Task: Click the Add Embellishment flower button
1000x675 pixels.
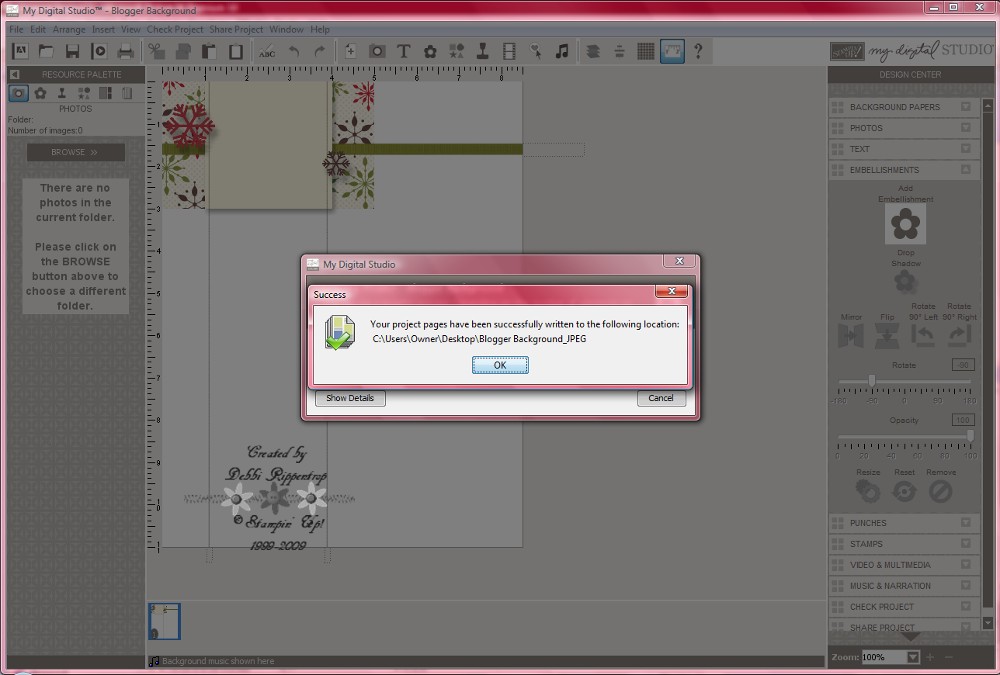Action: 905,225
